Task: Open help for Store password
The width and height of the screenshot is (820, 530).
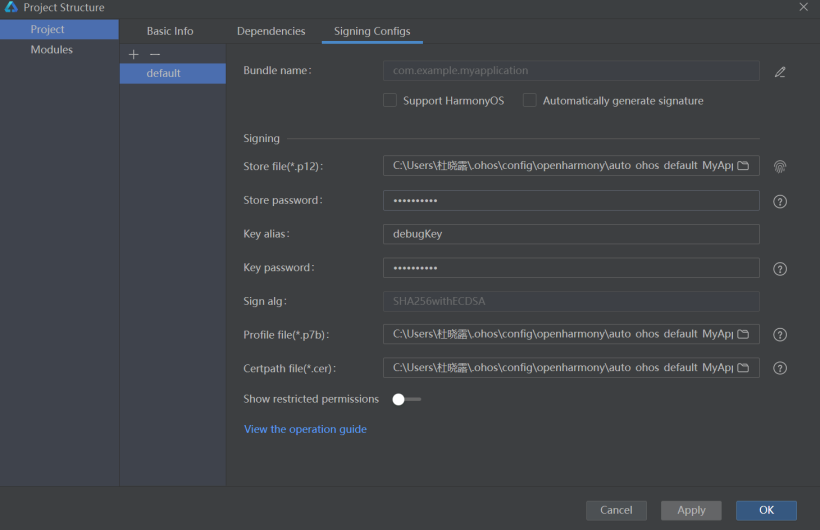Action: pos(780,201)
